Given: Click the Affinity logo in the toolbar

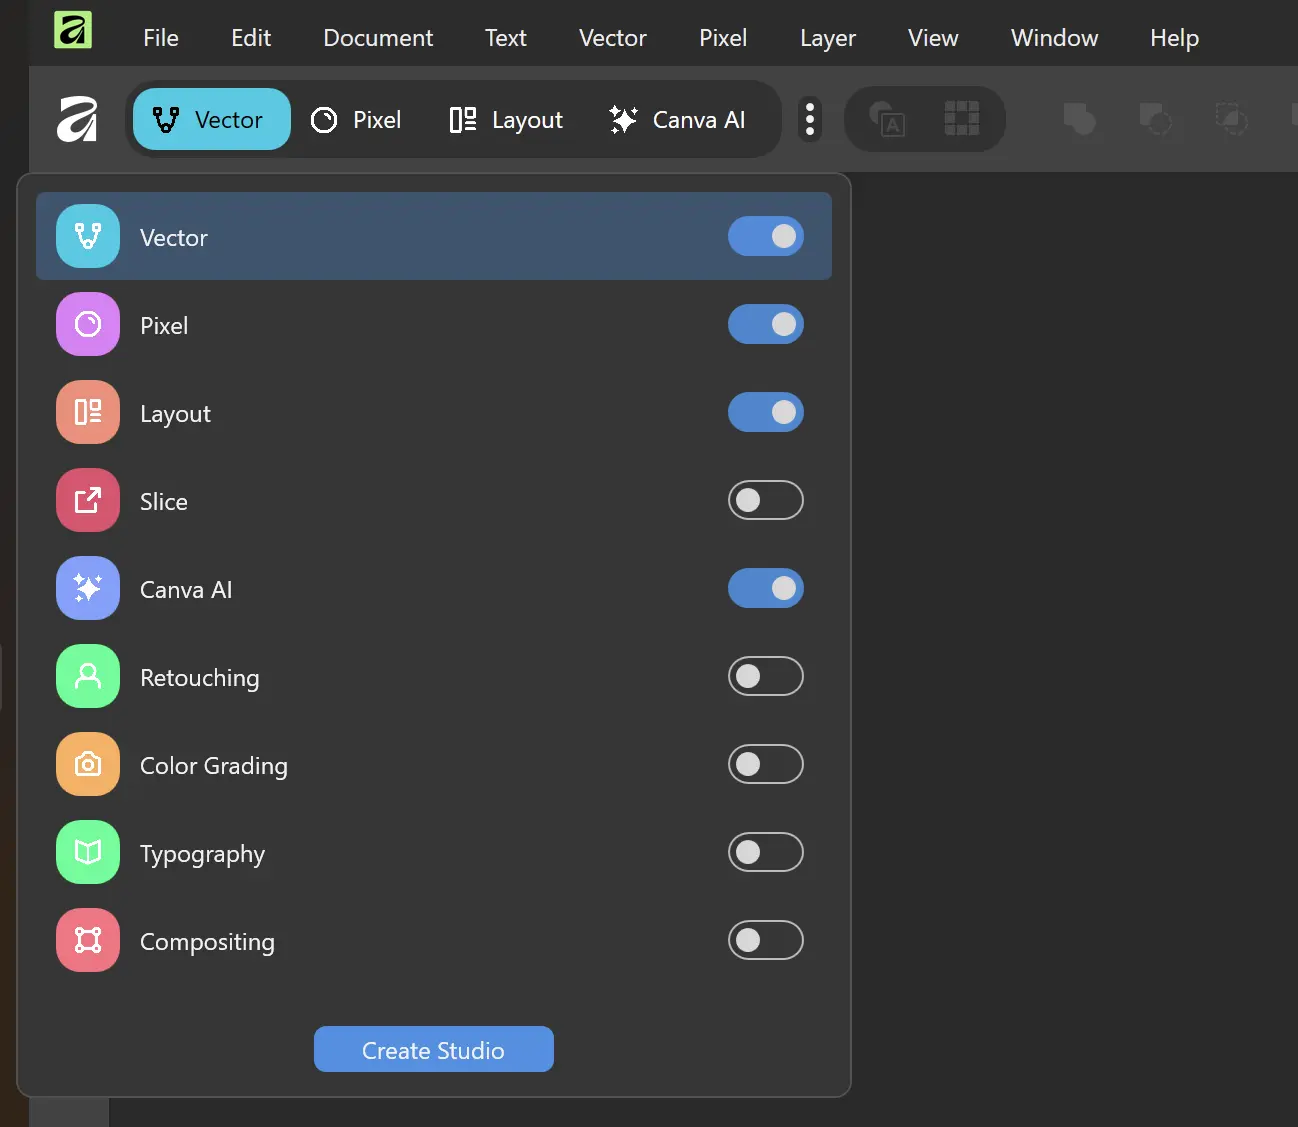Looking at the screenshot, I should (77, 120).
